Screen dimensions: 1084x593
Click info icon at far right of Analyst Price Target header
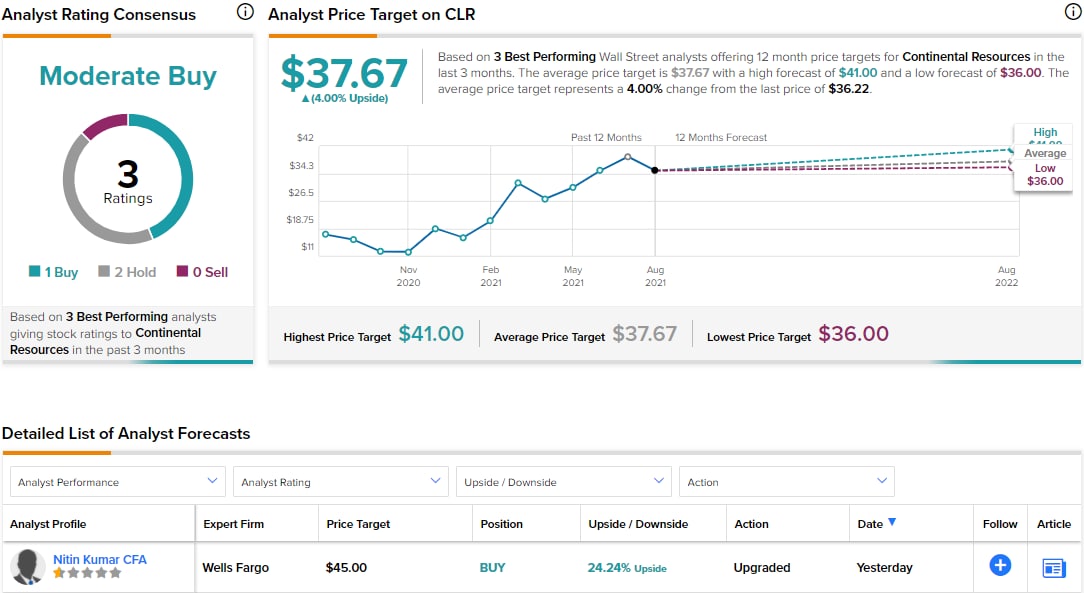click(1073, 13)
